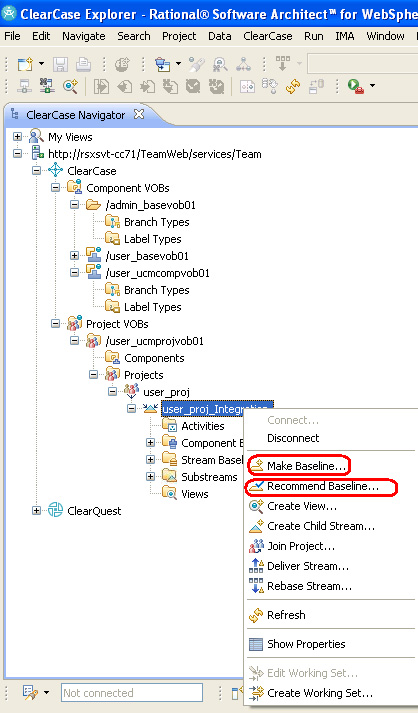Click the ClearCase node icon
Viewport: 418px width, 713px height.
(55, 171)
